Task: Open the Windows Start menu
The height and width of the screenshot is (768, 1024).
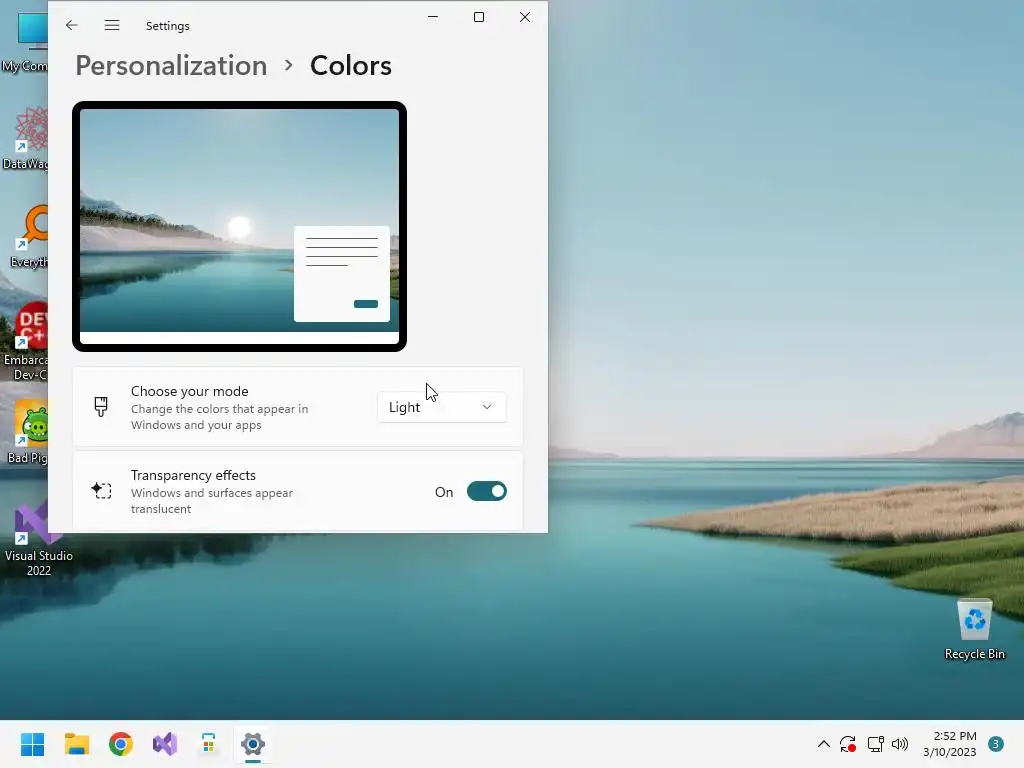Action: pos(32,744)
